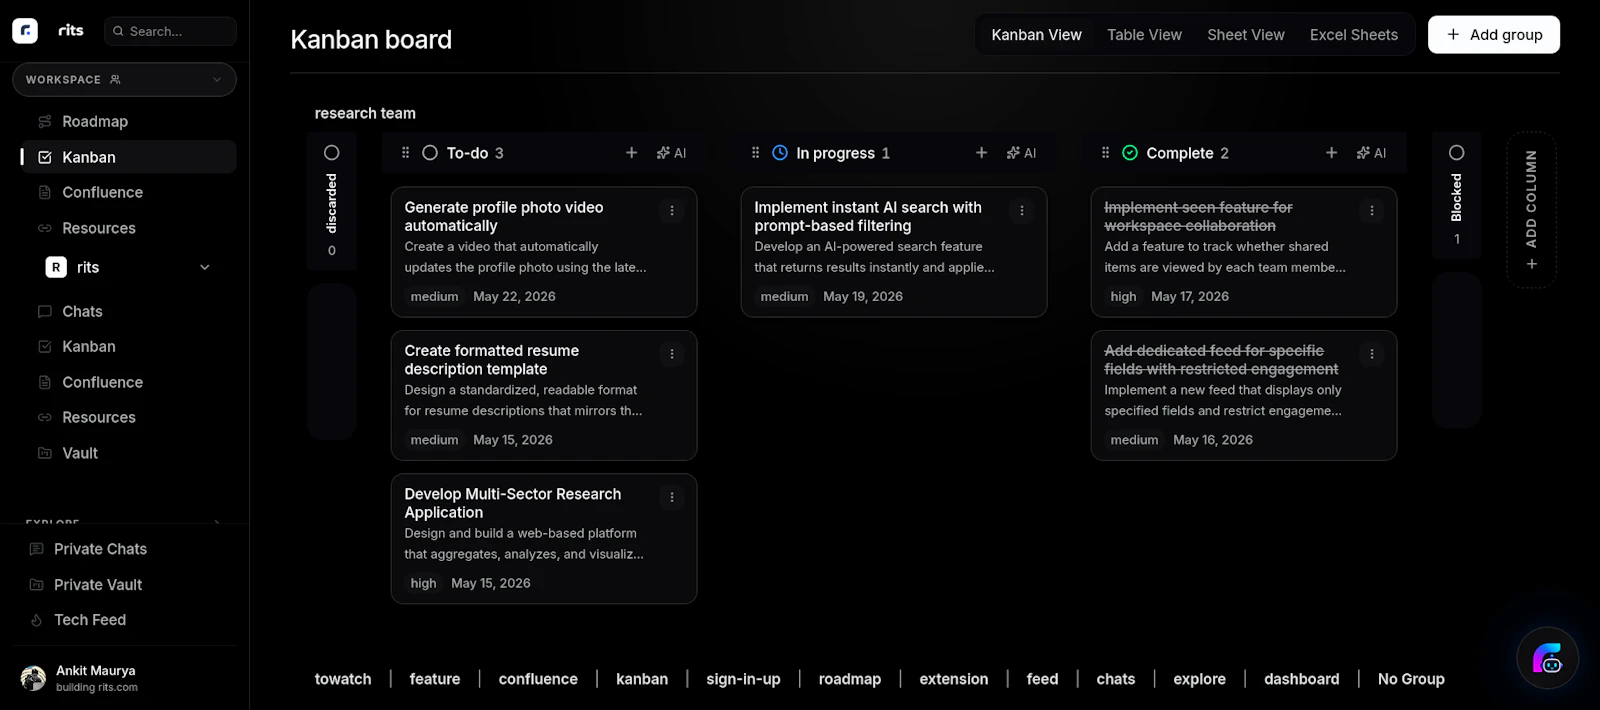Collapse the rits workspace section
Screen dimensions: 1600x710
(205, 267)
